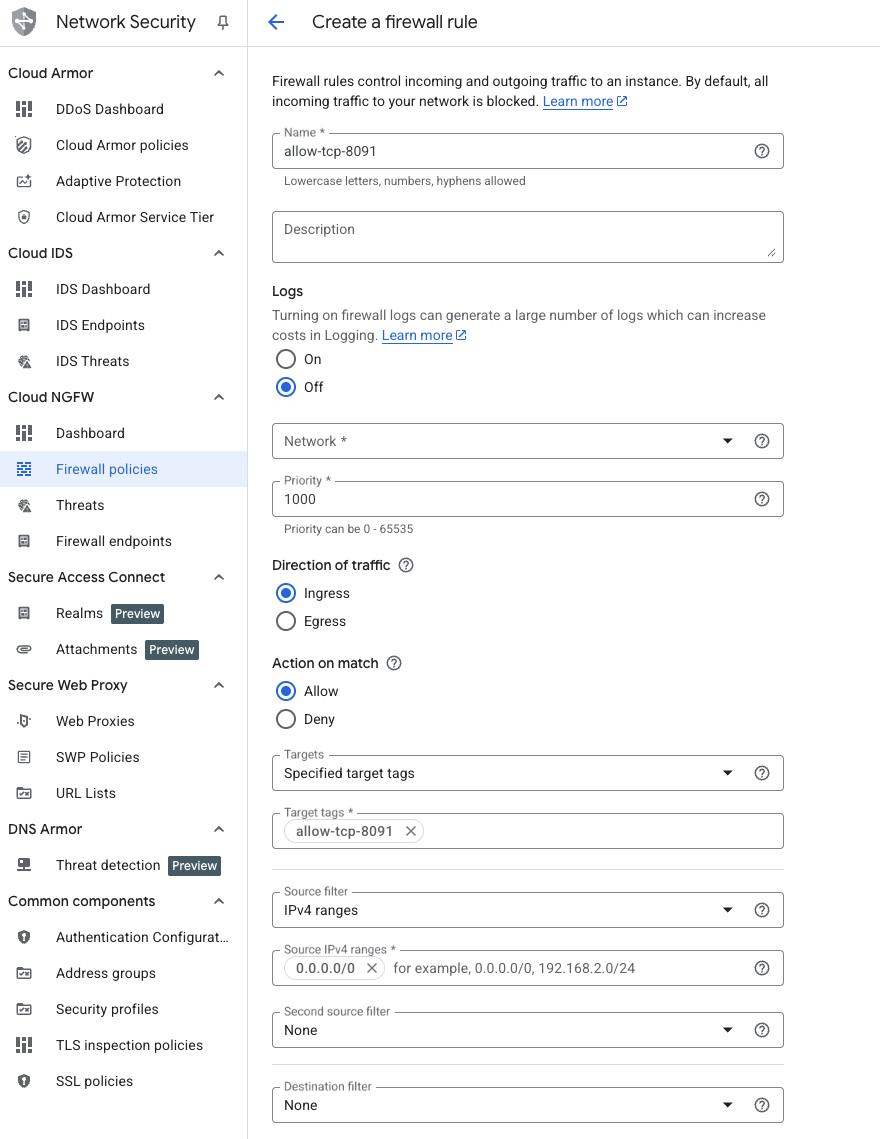Open Cloud Armor policies
The width and height of the screenshot is (880, 1139).
coord(121,145)
